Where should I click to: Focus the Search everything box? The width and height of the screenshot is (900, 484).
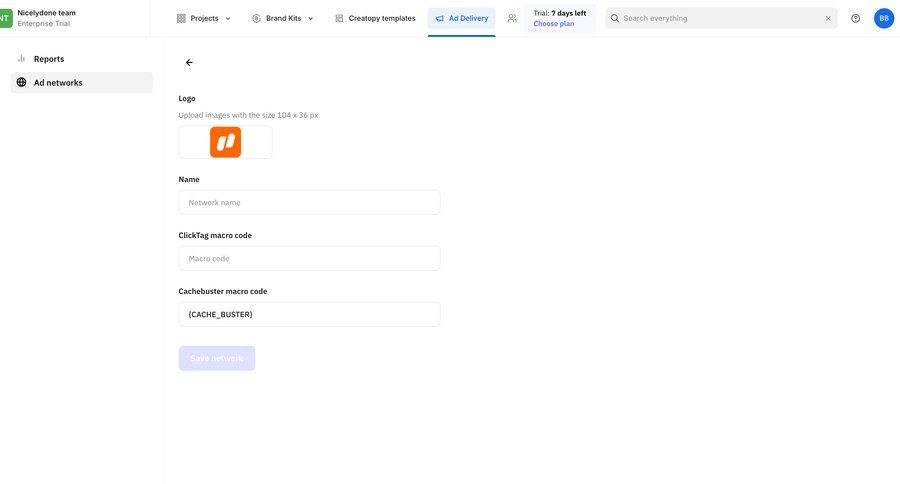point(721,18)
